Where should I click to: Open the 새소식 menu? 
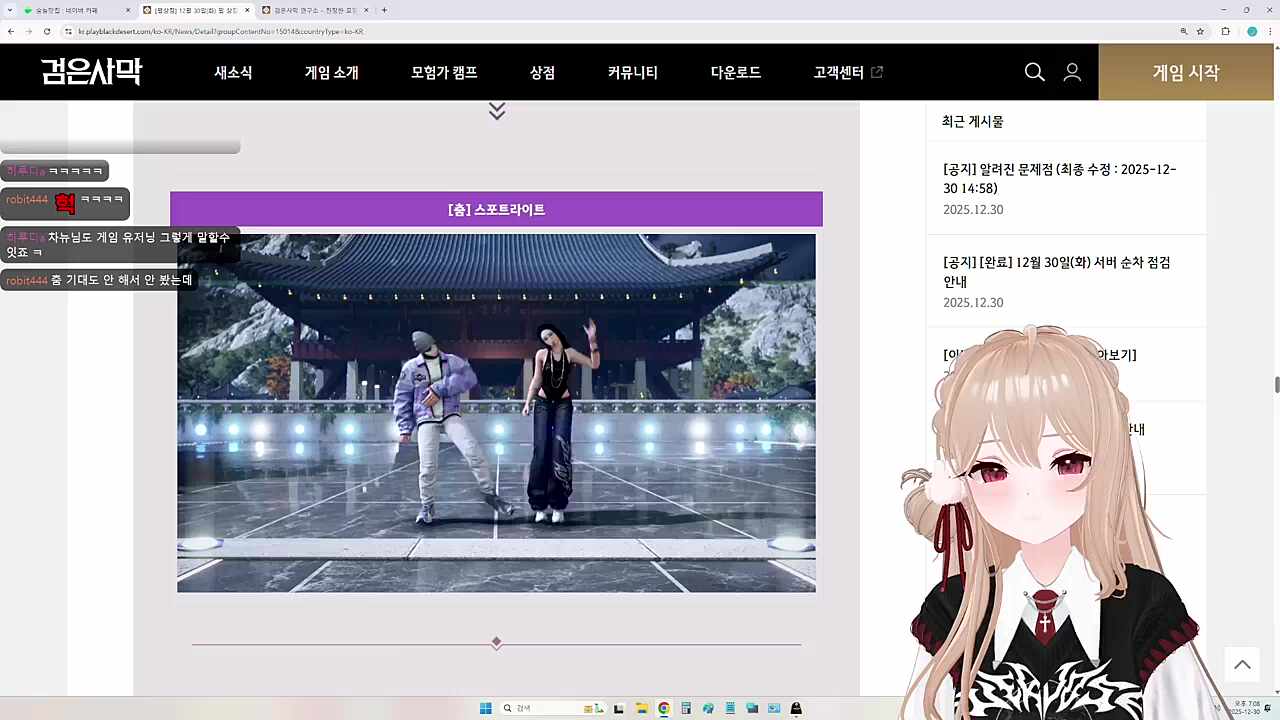(x=233, y=72)
